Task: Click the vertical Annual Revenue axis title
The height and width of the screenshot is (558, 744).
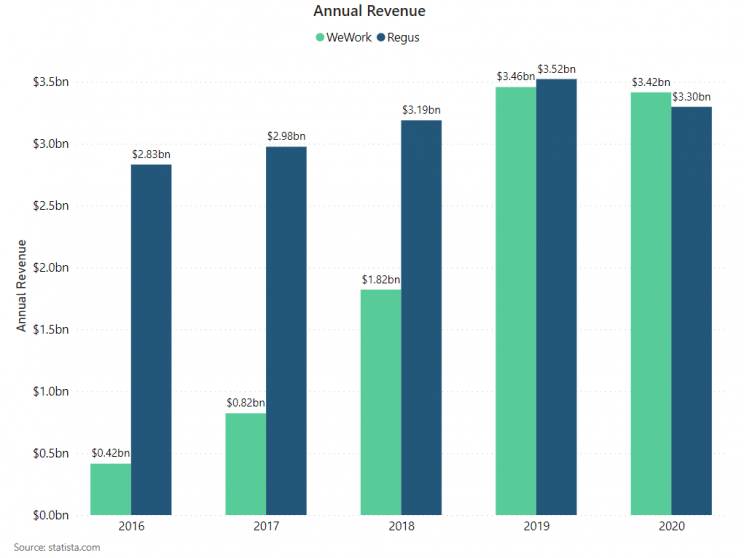Action: 21,286
